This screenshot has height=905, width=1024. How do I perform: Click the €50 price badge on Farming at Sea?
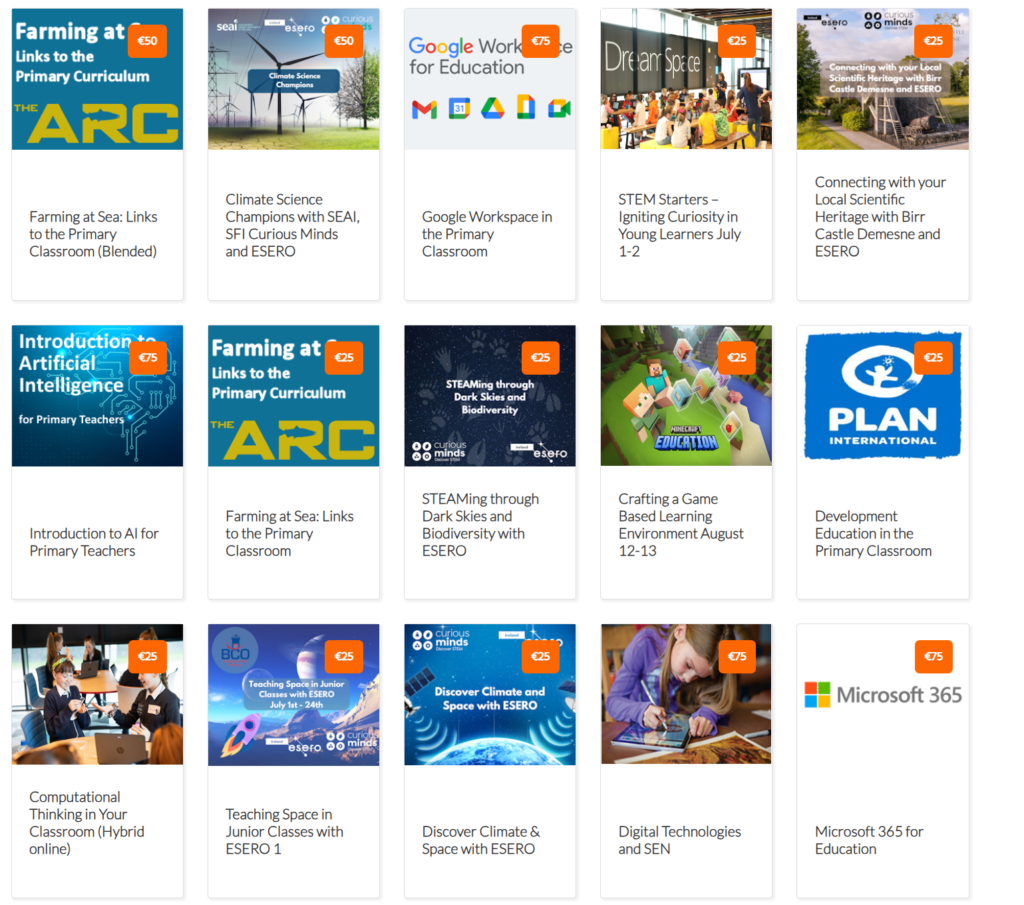tap(147, 41)
